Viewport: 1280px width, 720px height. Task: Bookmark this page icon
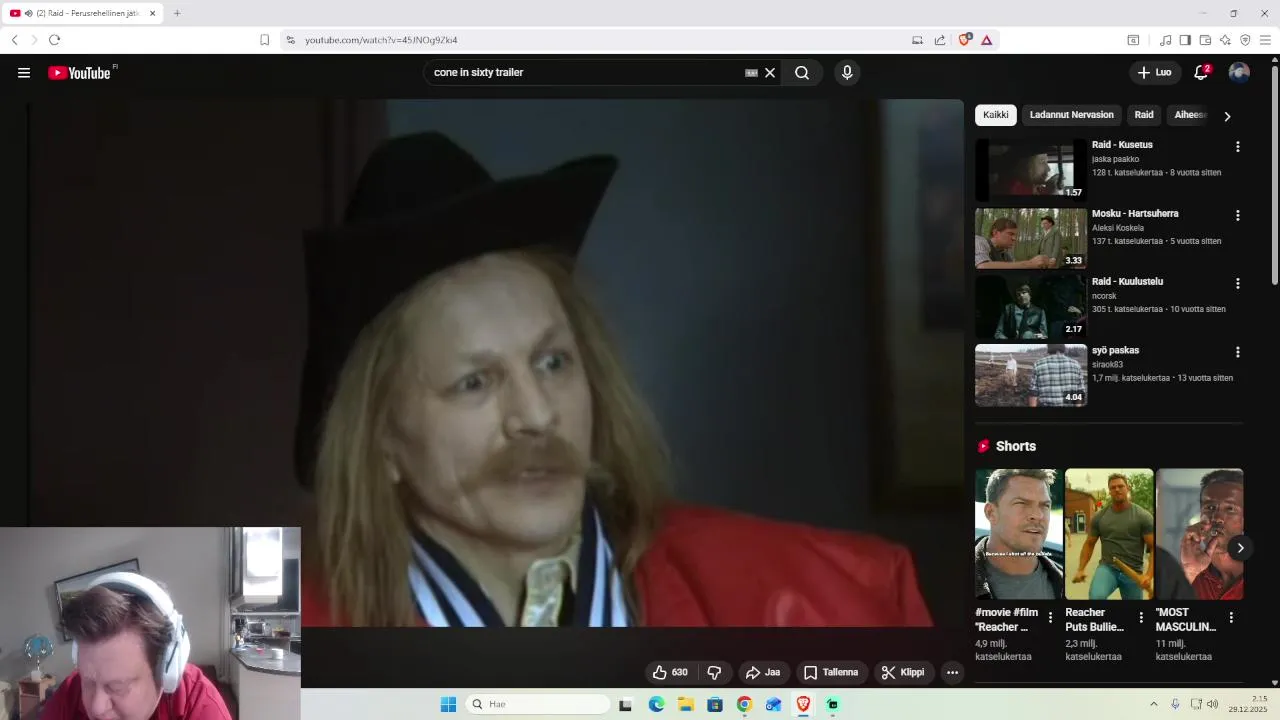click(x=264, y=40)
